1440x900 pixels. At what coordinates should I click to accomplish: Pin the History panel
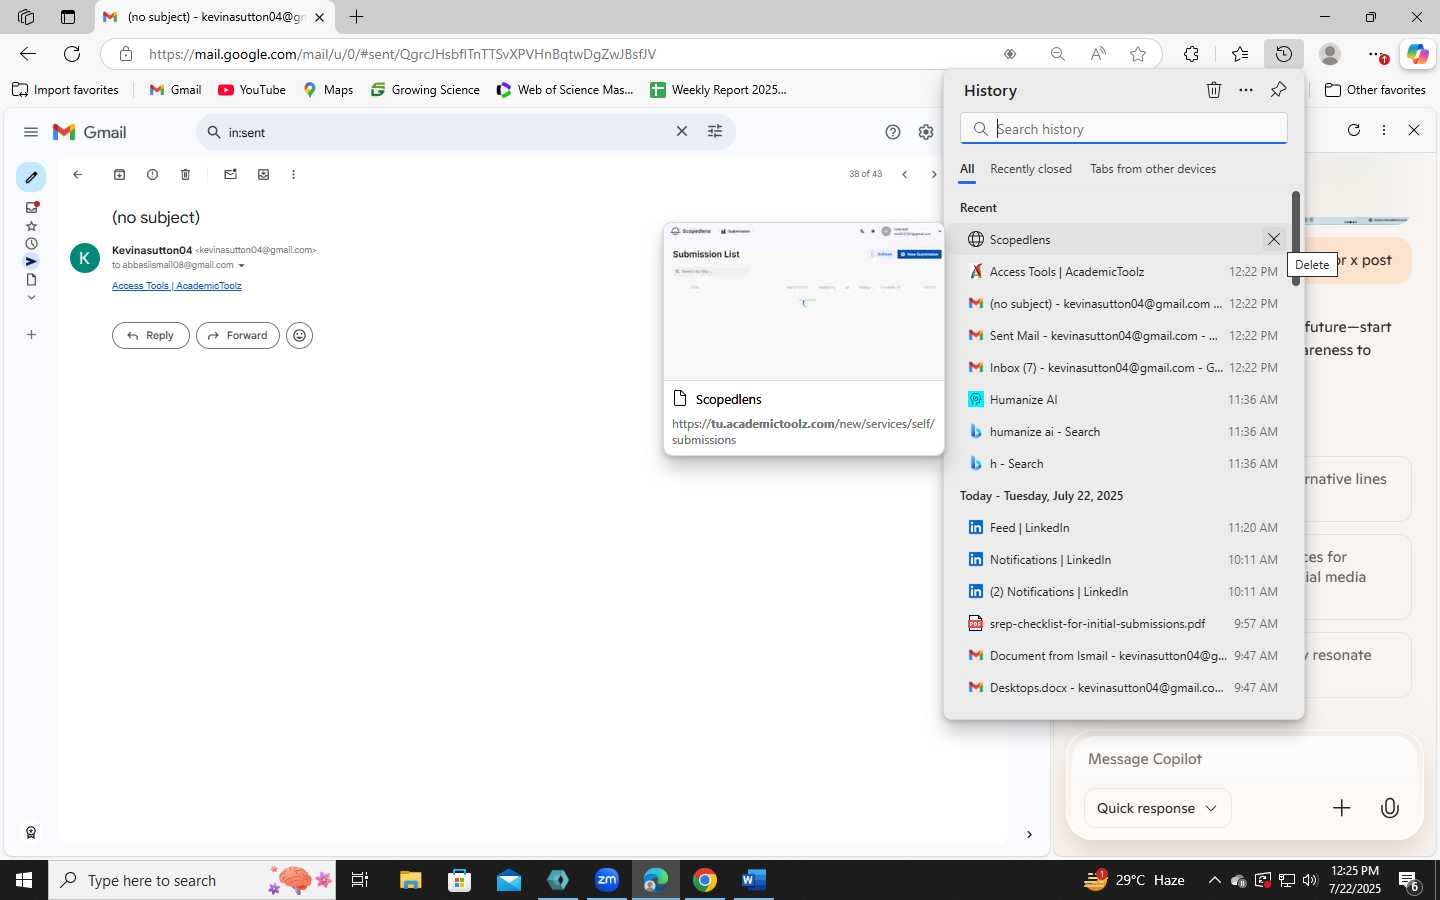coord(1278,90)
